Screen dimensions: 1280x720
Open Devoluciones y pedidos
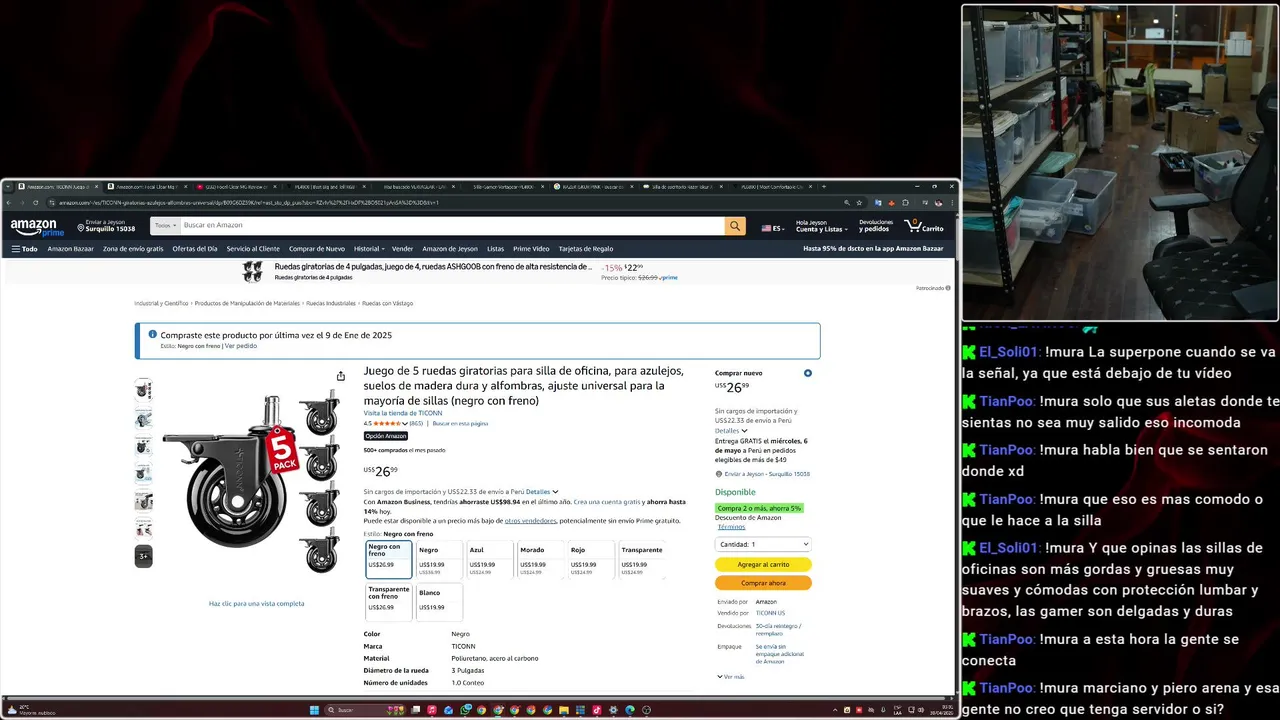876,226
